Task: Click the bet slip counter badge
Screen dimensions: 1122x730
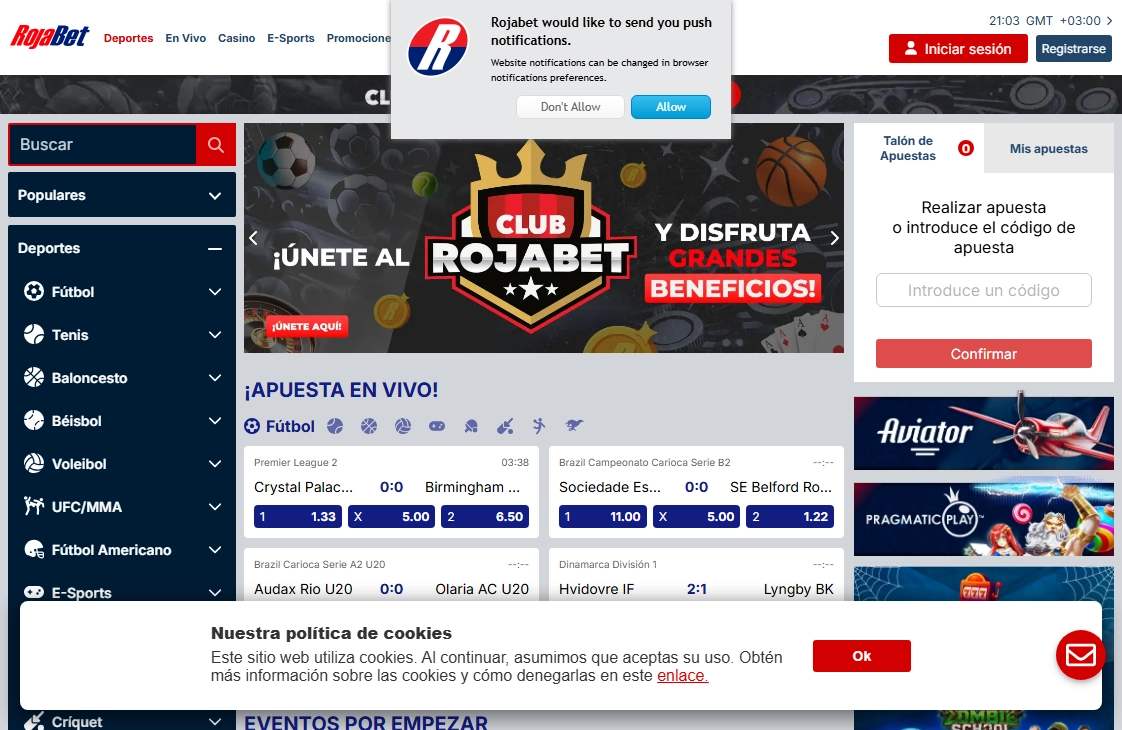Action: [x=965, y=148]
